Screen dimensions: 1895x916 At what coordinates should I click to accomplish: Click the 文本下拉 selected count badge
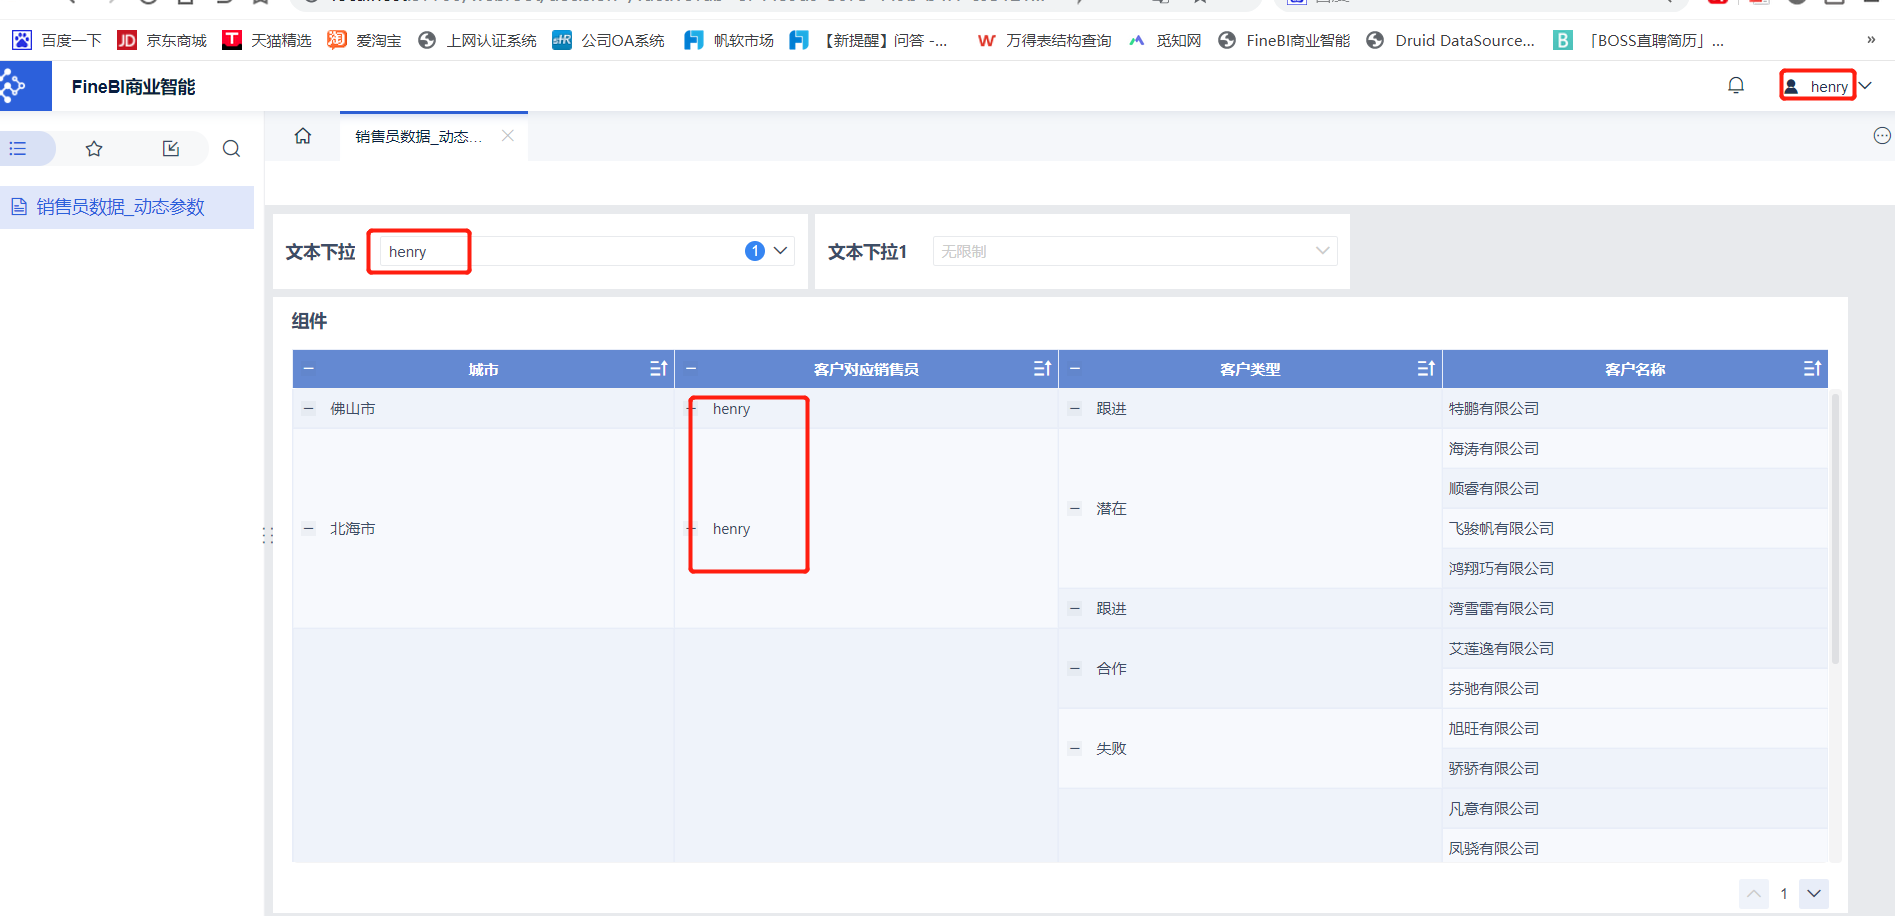(x=755, y=251)
